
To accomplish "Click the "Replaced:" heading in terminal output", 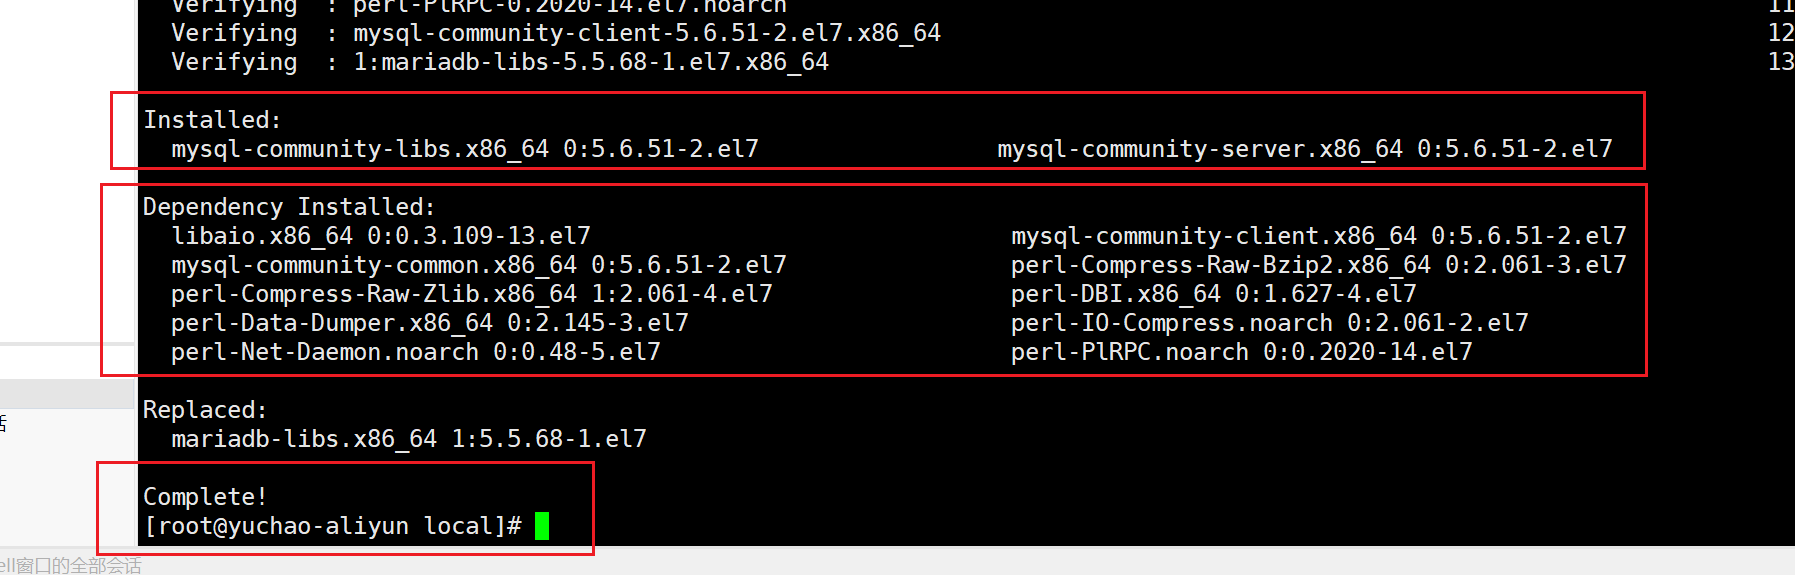I will pos(205,410).
